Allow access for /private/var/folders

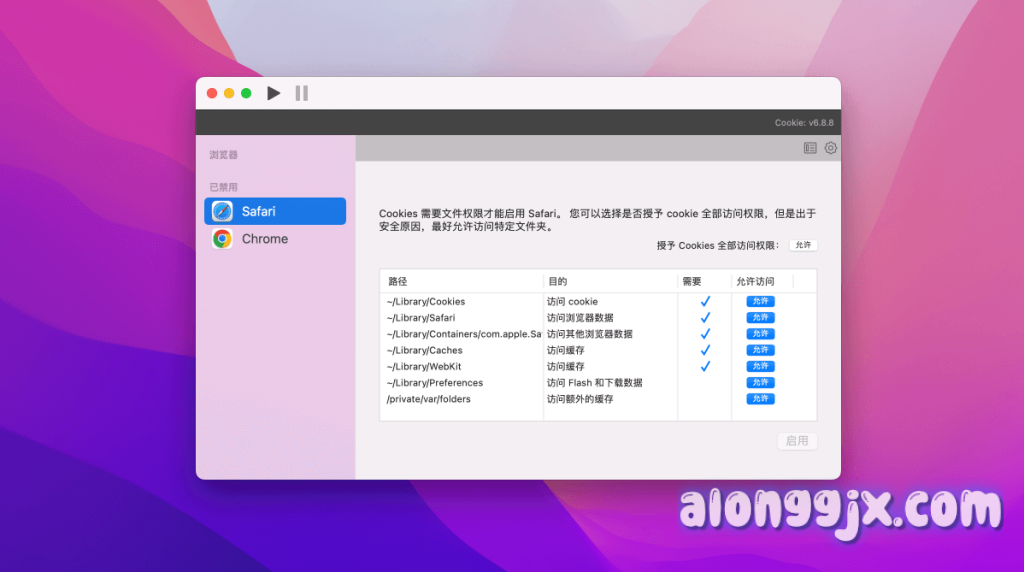pos(760,399)
